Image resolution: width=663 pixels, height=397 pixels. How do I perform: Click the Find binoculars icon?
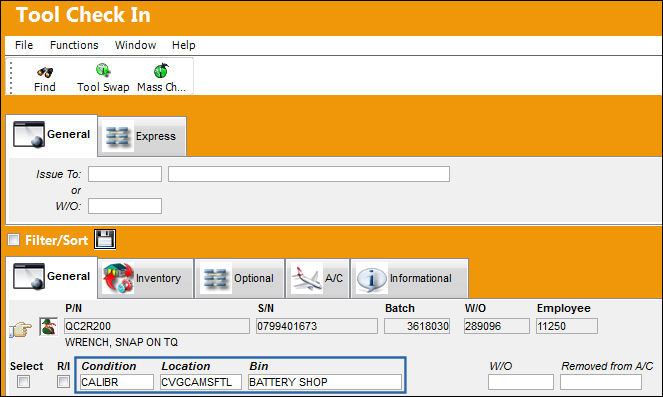(44, 72)
